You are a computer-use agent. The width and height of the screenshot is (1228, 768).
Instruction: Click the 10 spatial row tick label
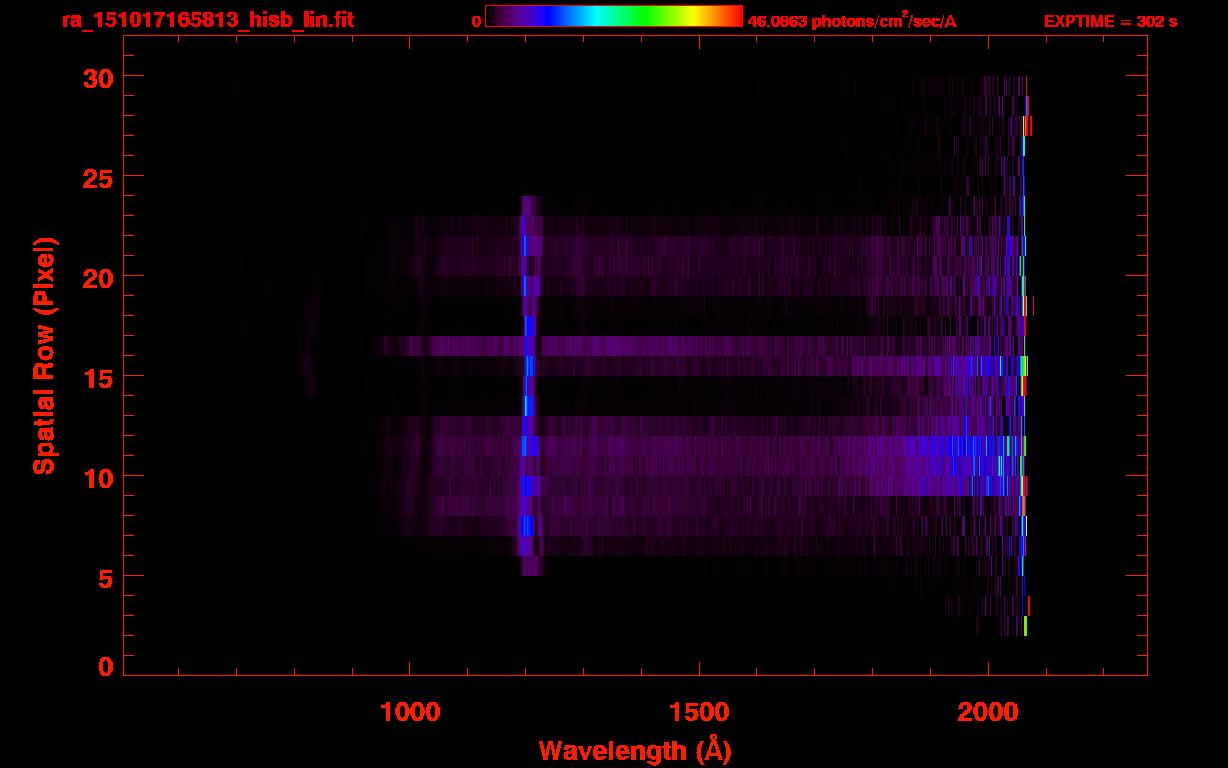coord(99,477)
